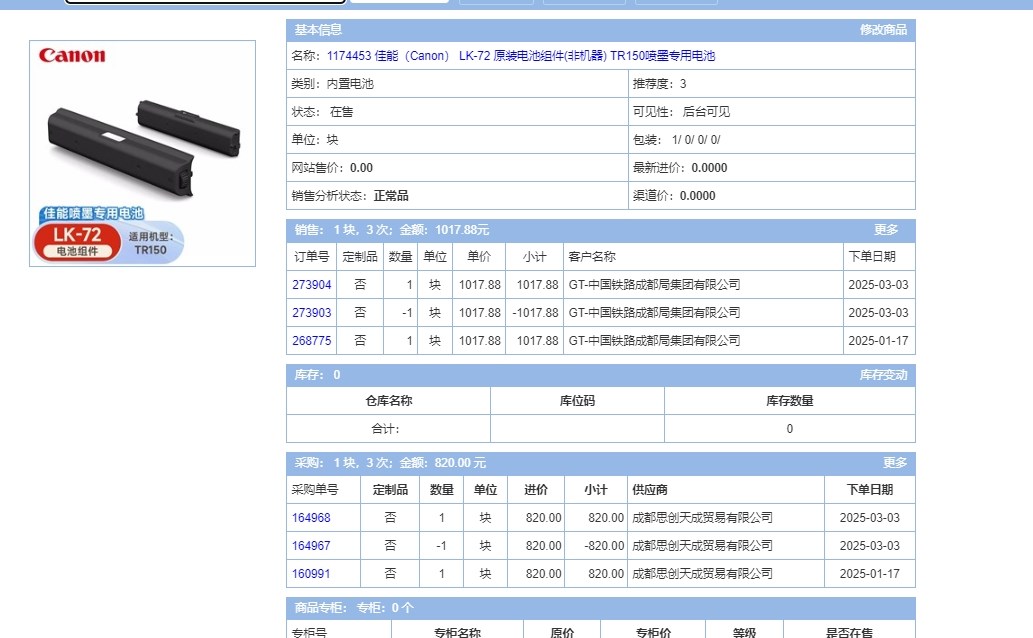The image size is (1033, 638).
Task: Click the 修改商品 link in 基本信息 header
Action: (883, 30)
